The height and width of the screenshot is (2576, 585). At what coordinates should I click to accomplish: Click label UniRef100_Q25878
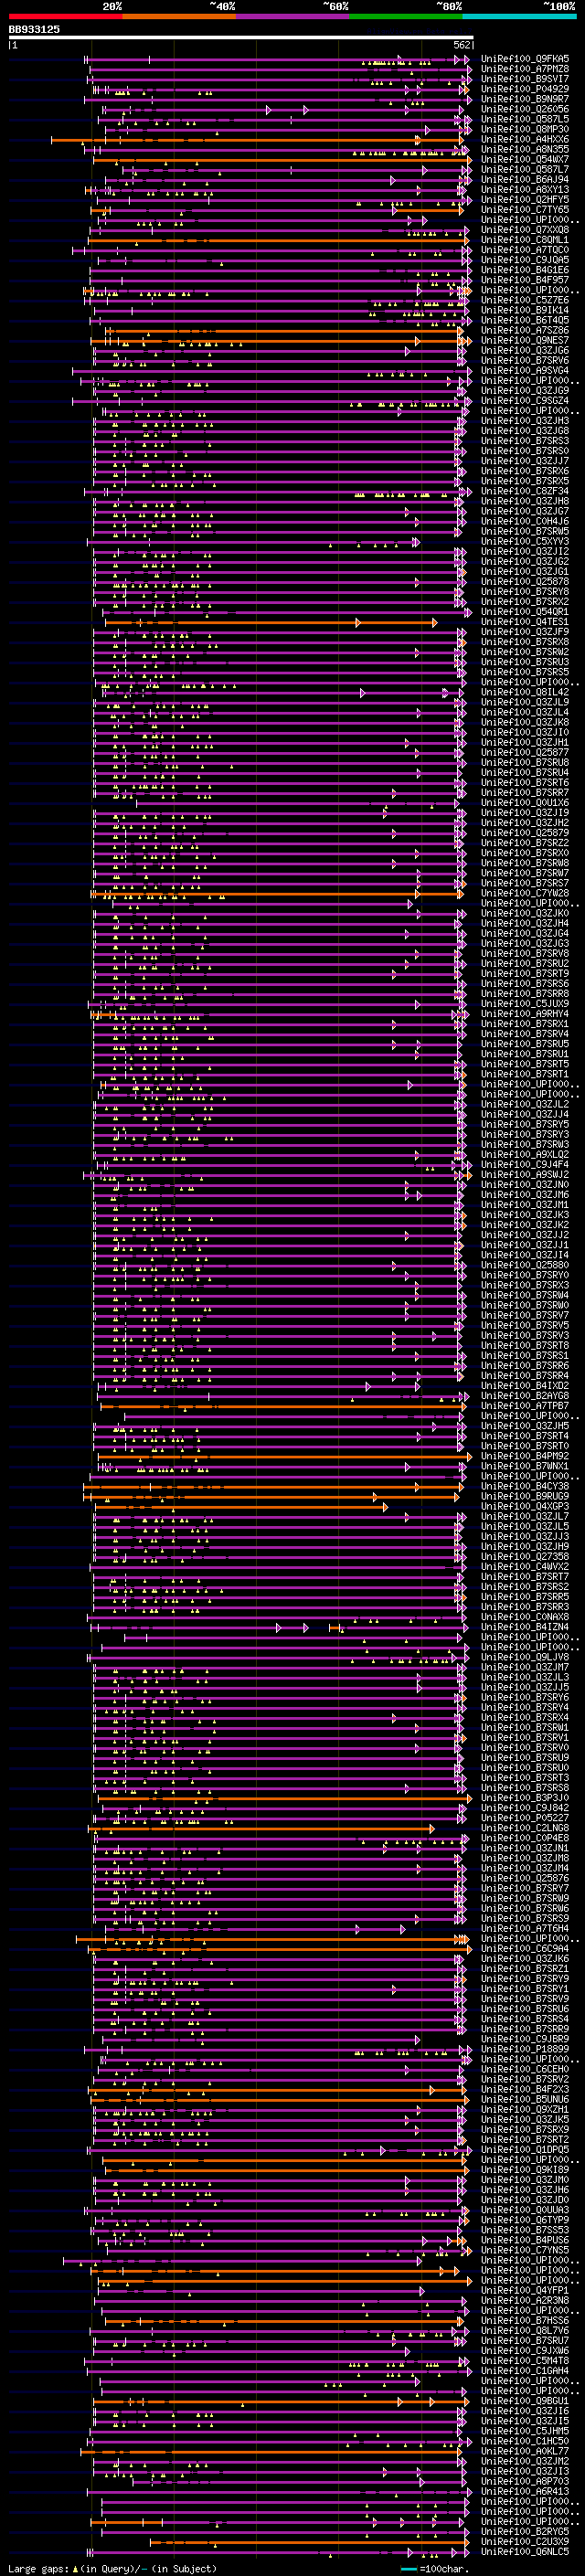(525, 581)
